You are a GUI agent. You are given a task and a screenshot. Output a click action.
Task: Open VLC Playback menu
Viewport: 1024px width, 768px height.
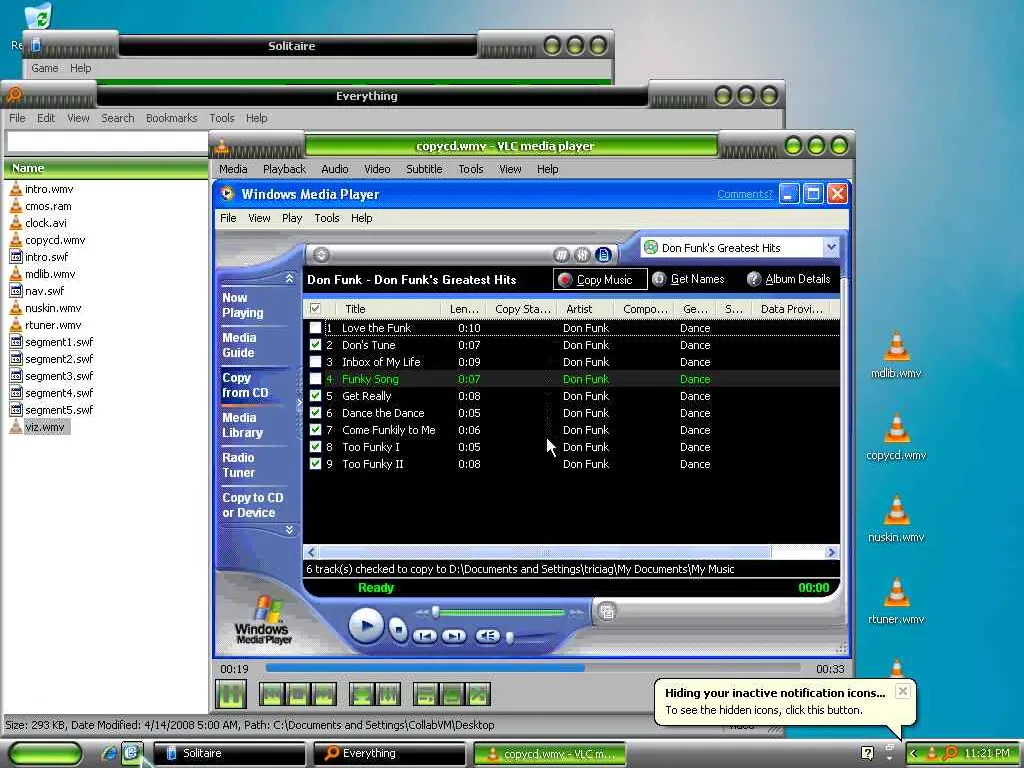pos(284,169)
